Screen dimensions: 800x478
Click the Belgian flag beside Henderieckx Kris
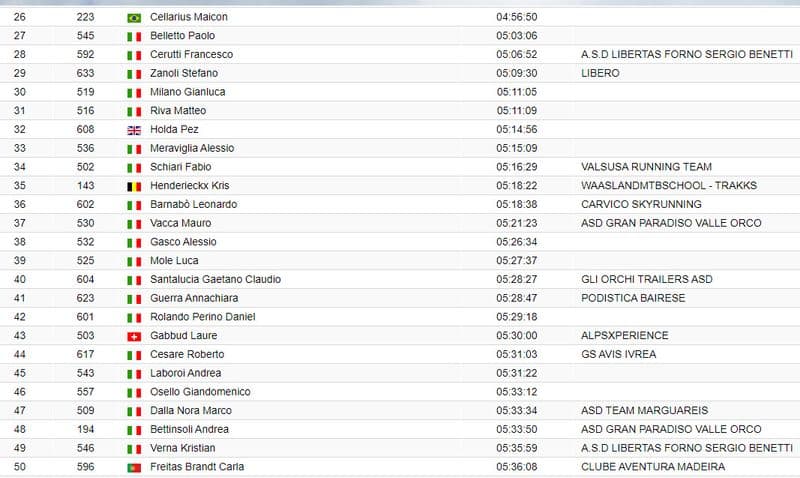(133, 186)
